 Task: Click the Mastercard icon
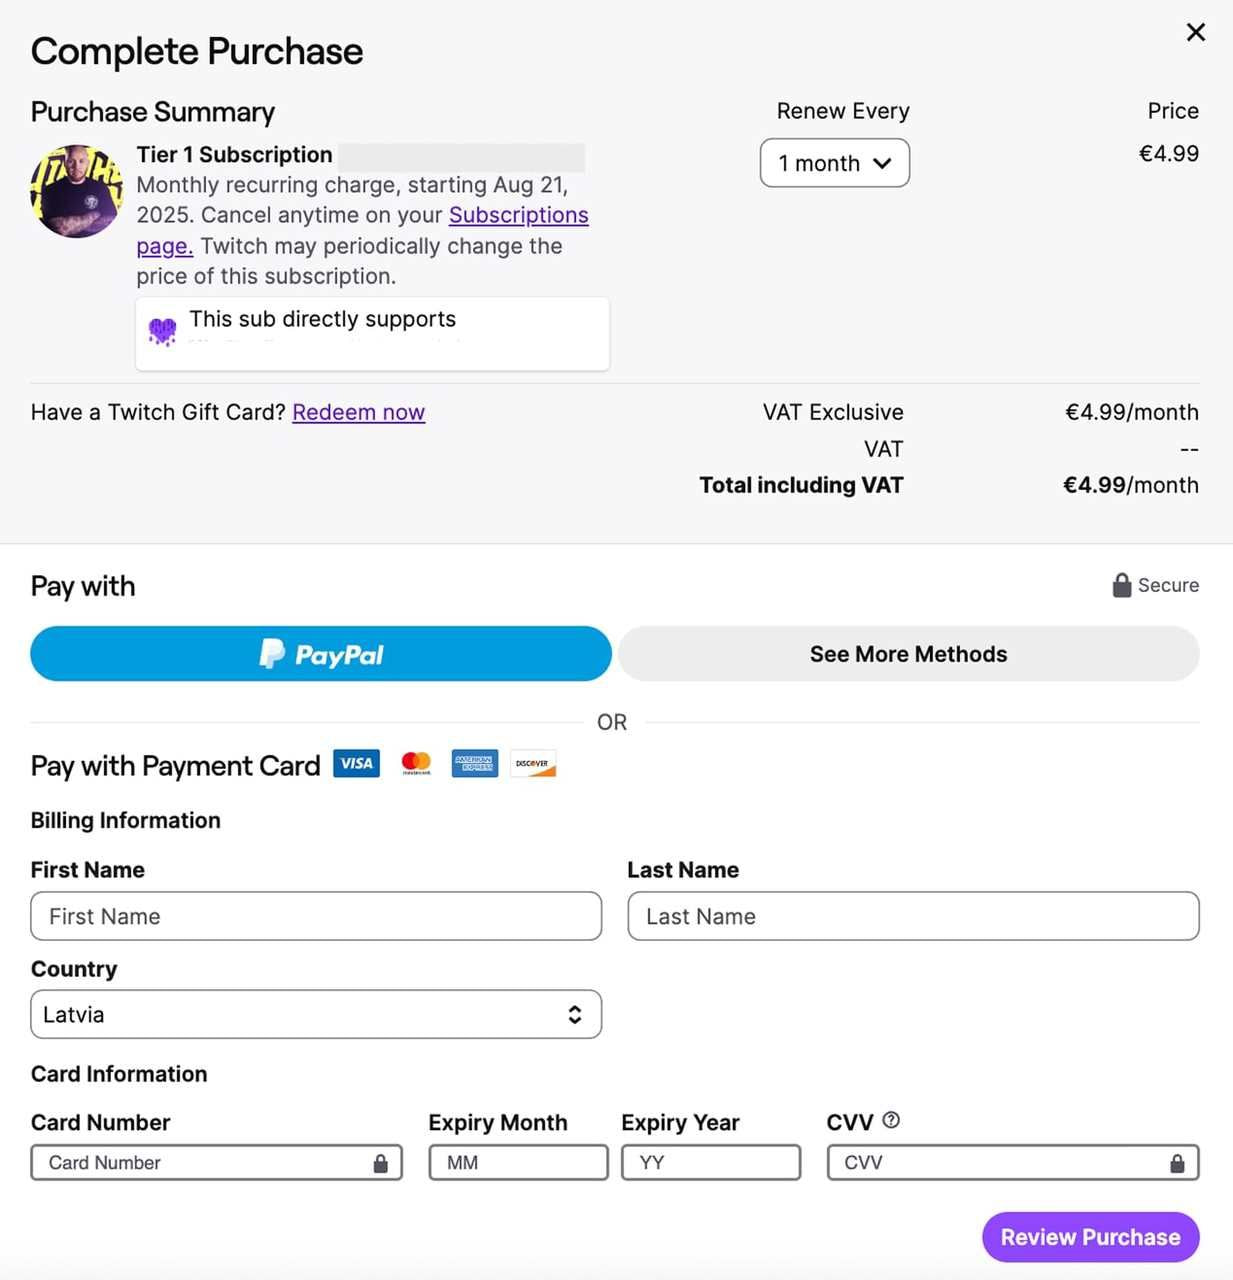416,763
